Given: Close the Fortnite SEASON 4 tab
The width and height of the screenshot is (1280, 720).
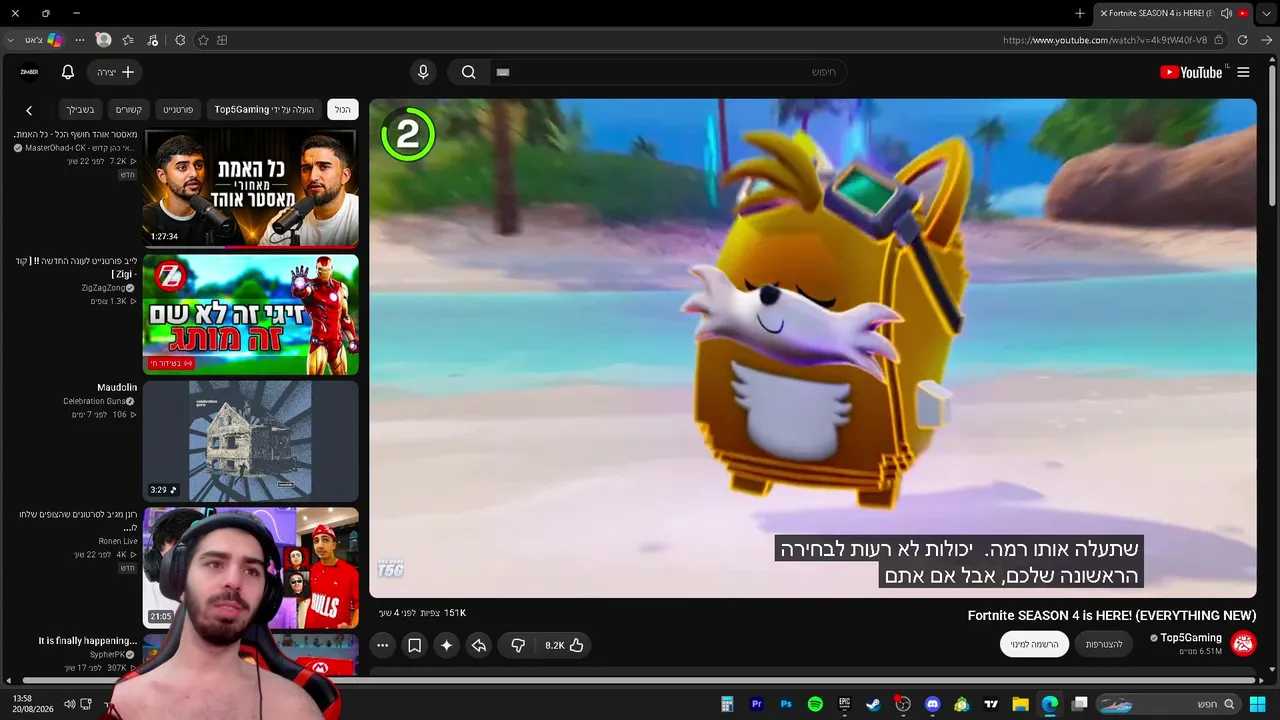Looking at the screenshot, I should pos(1104,13).
